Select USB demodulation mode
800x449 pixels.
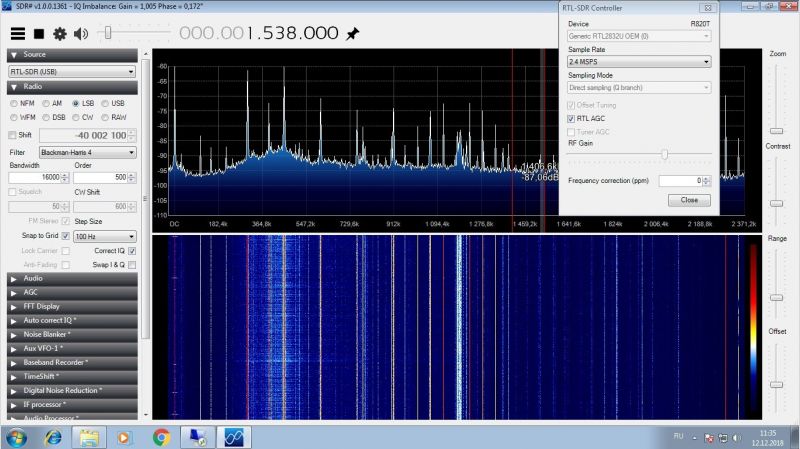click(113, 103)
